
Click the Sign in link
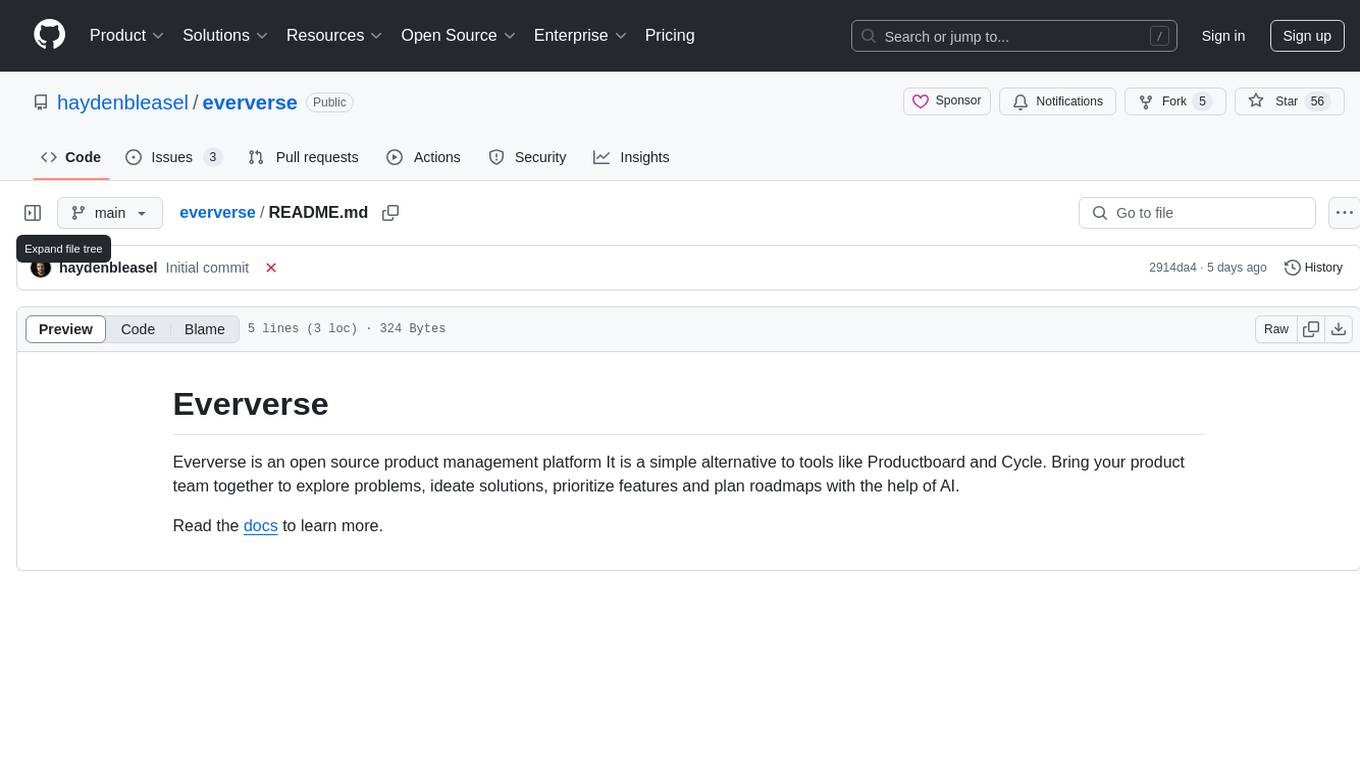(x=1223, y=36)
